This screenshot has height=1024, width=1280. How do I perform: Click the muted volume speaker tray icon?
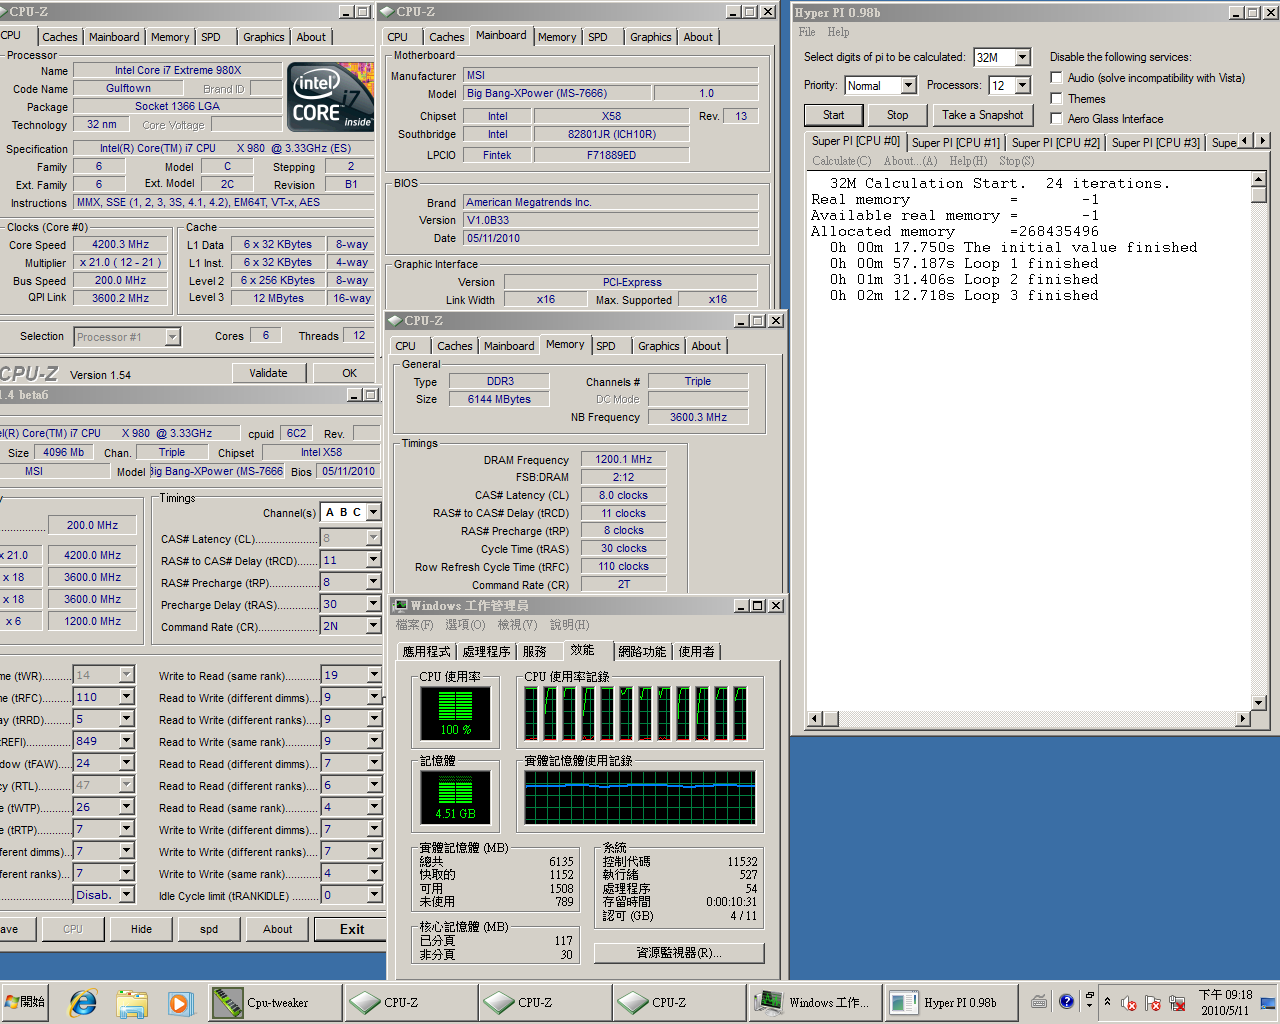pos(1129,1003)
